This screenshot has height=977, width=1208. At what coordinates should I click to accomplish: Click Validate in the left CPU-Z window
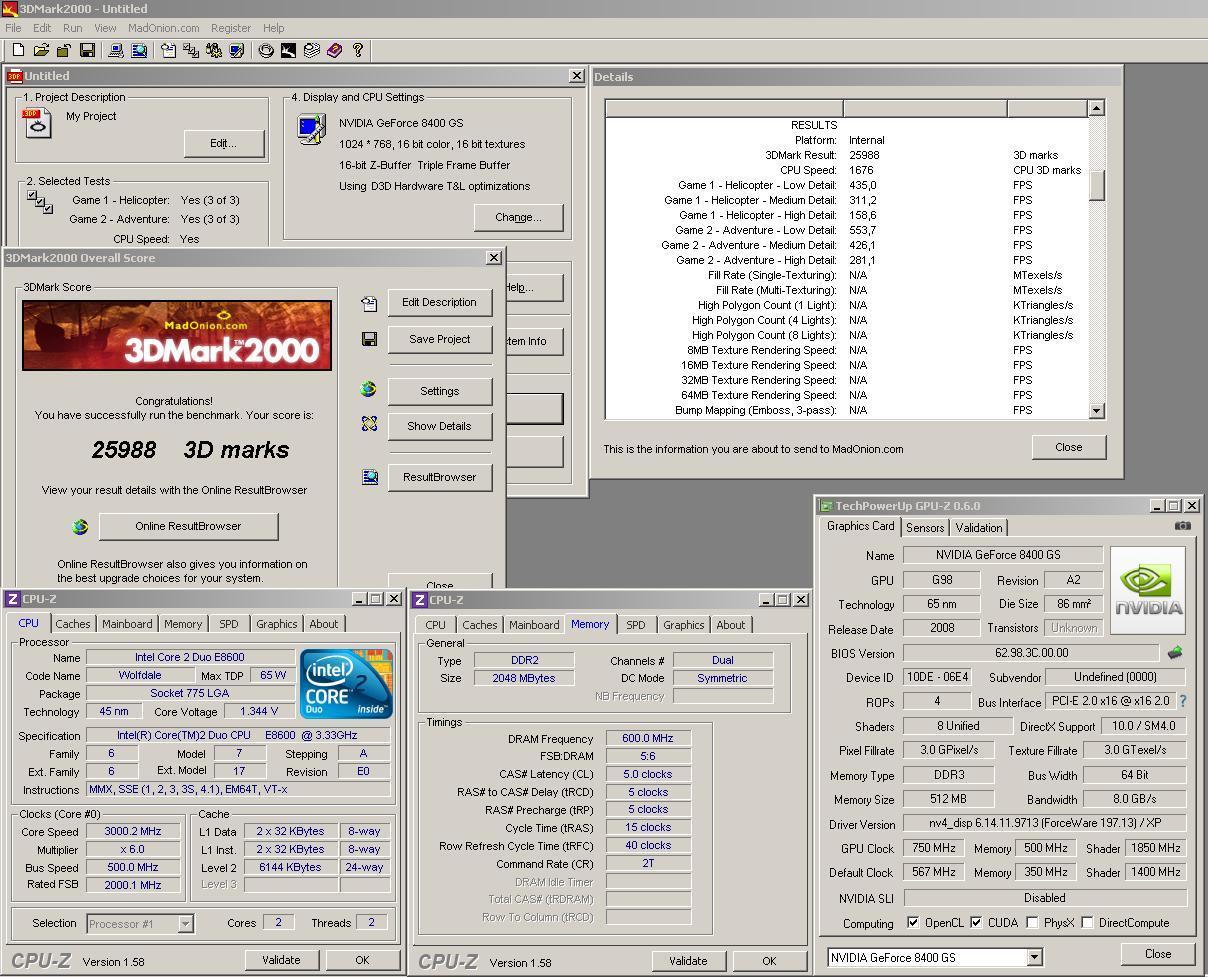[x=281, y=960]
